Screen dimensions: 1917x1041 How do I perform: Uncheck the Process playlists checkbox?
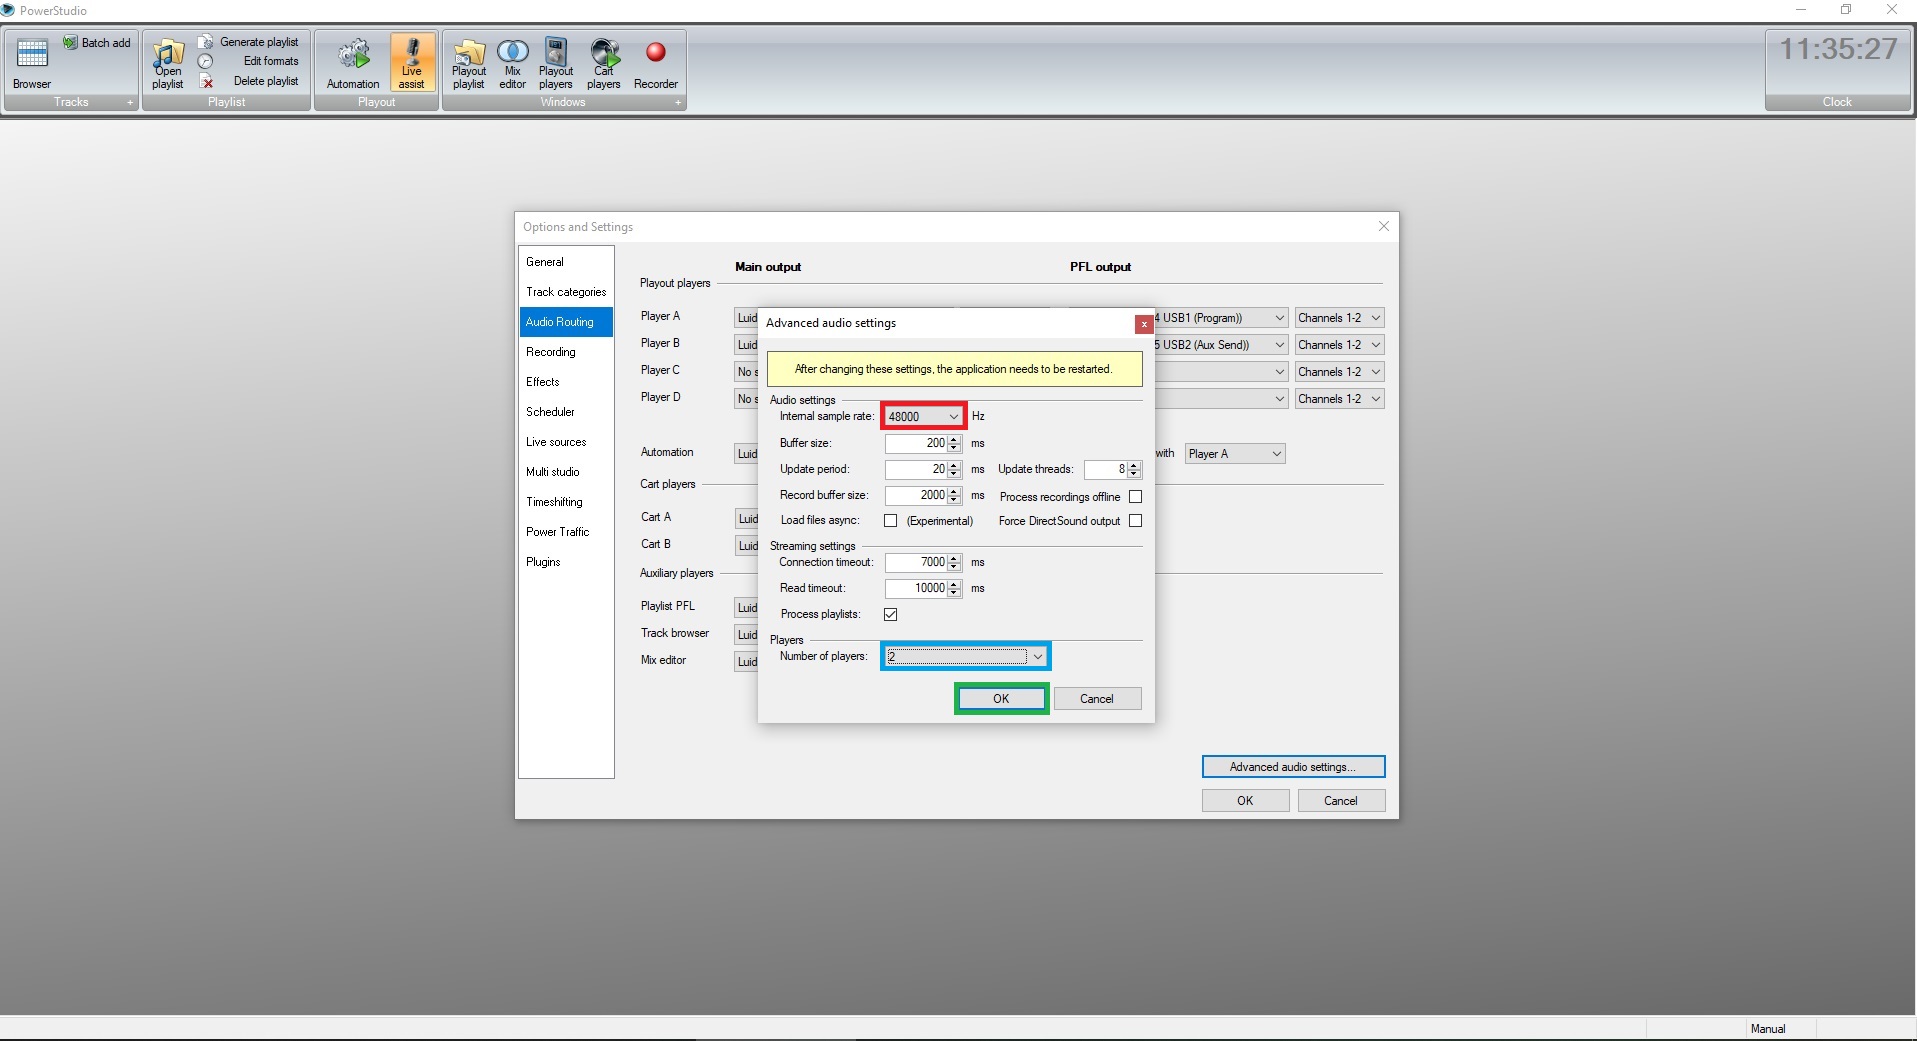[890, 614]
